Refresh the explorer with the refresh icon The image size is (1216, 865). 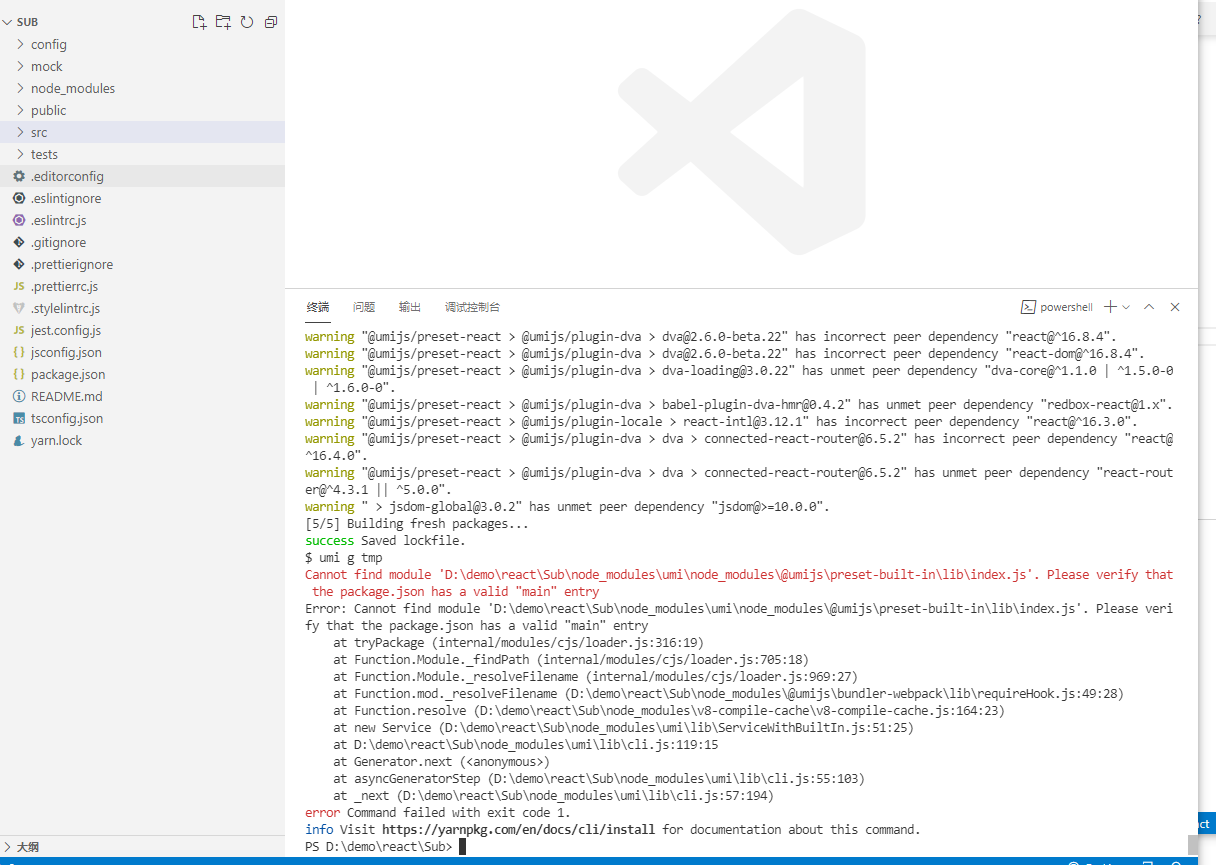pyautogui.click(x=247, y=22)
